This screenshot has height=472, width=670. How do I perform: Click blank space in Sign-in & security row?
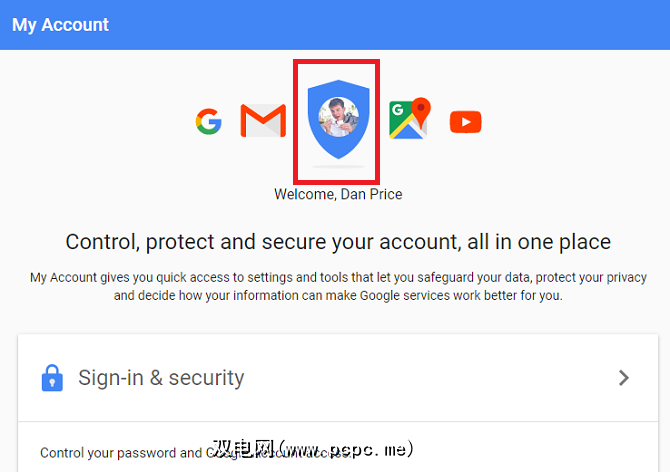pos(430,378)
